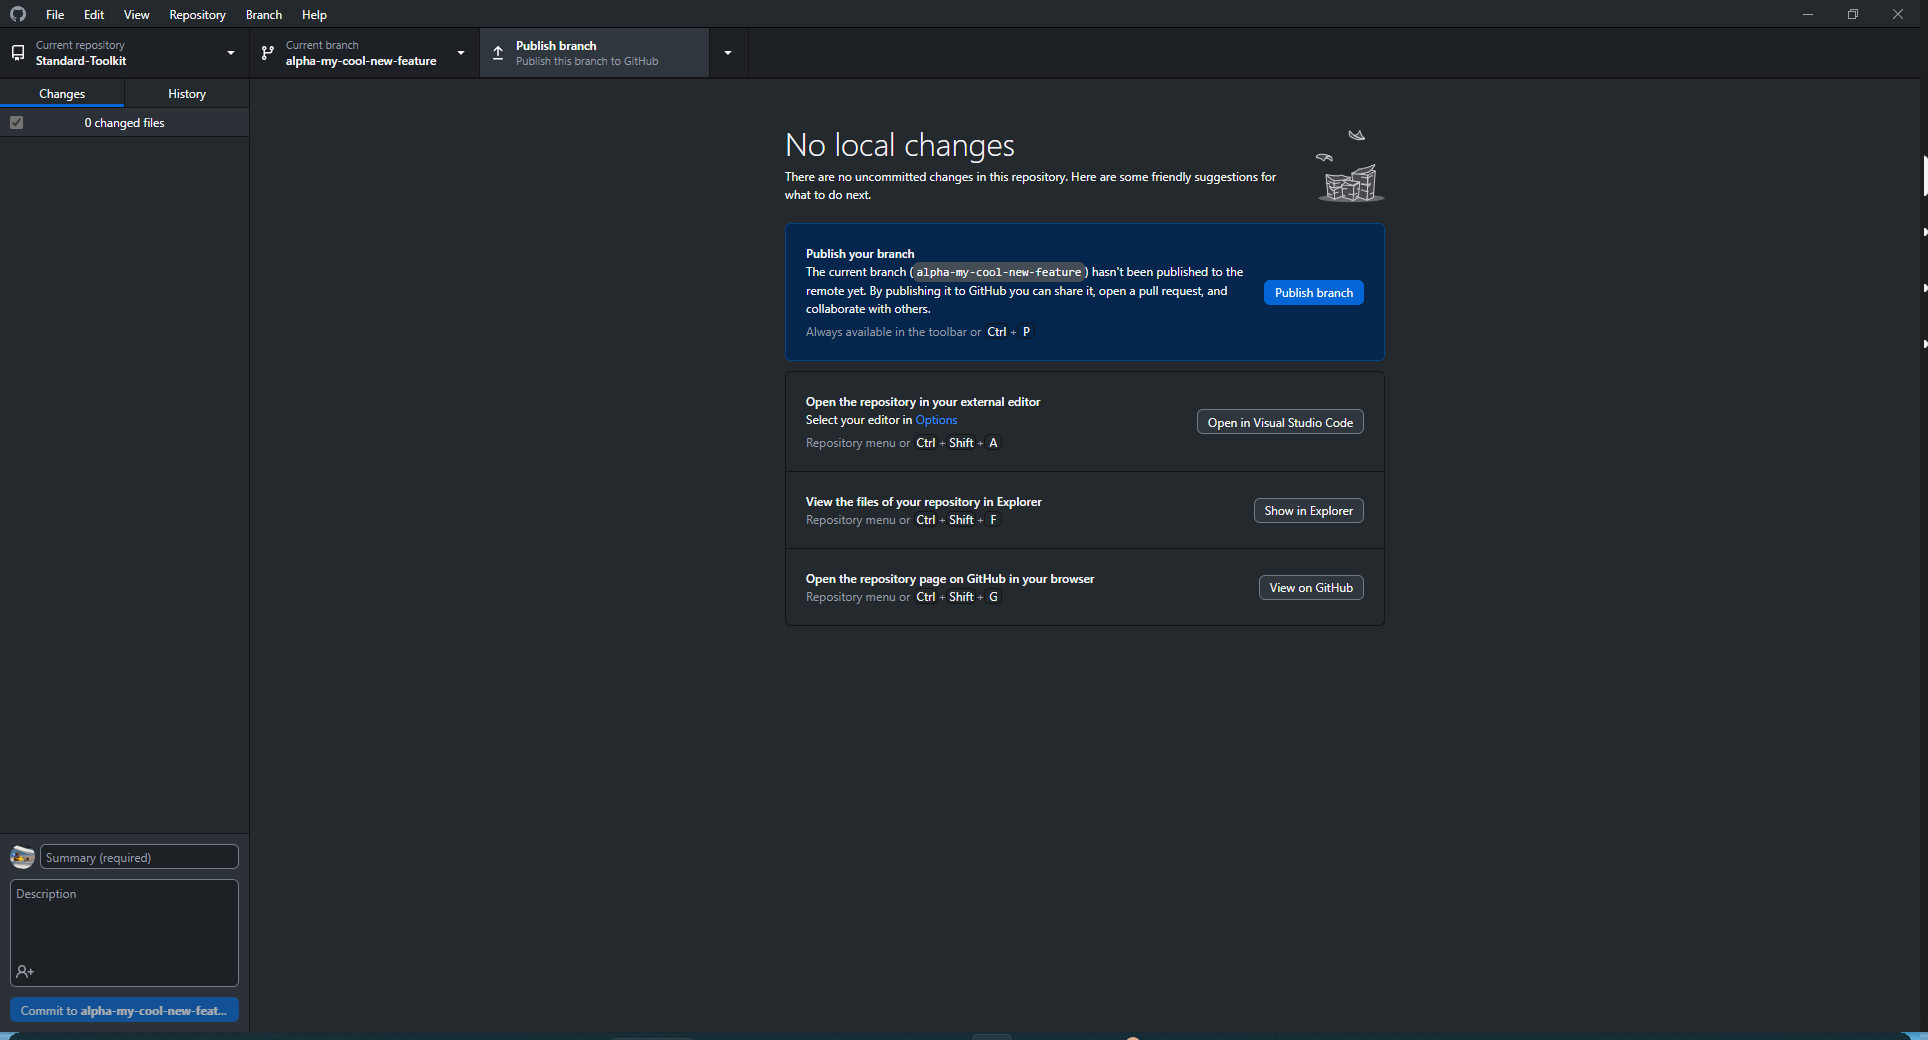
Task: Click the git branch icon
Action: click(x=268, y=53)
